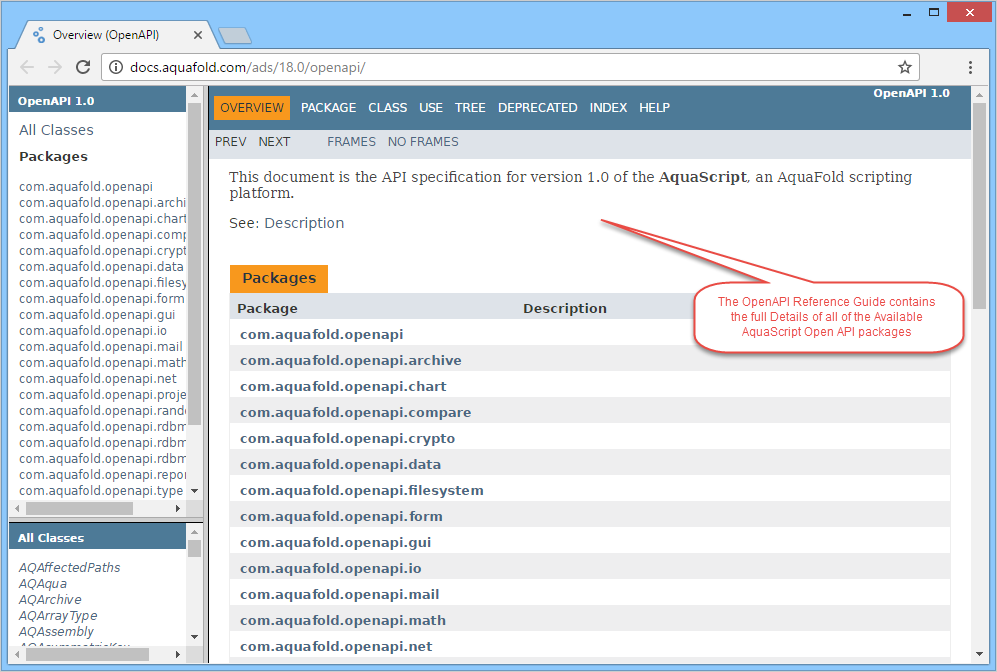The width and height of the screenshot is (997, 672).
Task: Open com.aquafold.openapi.form in the table
Action: tap(341, 517)
